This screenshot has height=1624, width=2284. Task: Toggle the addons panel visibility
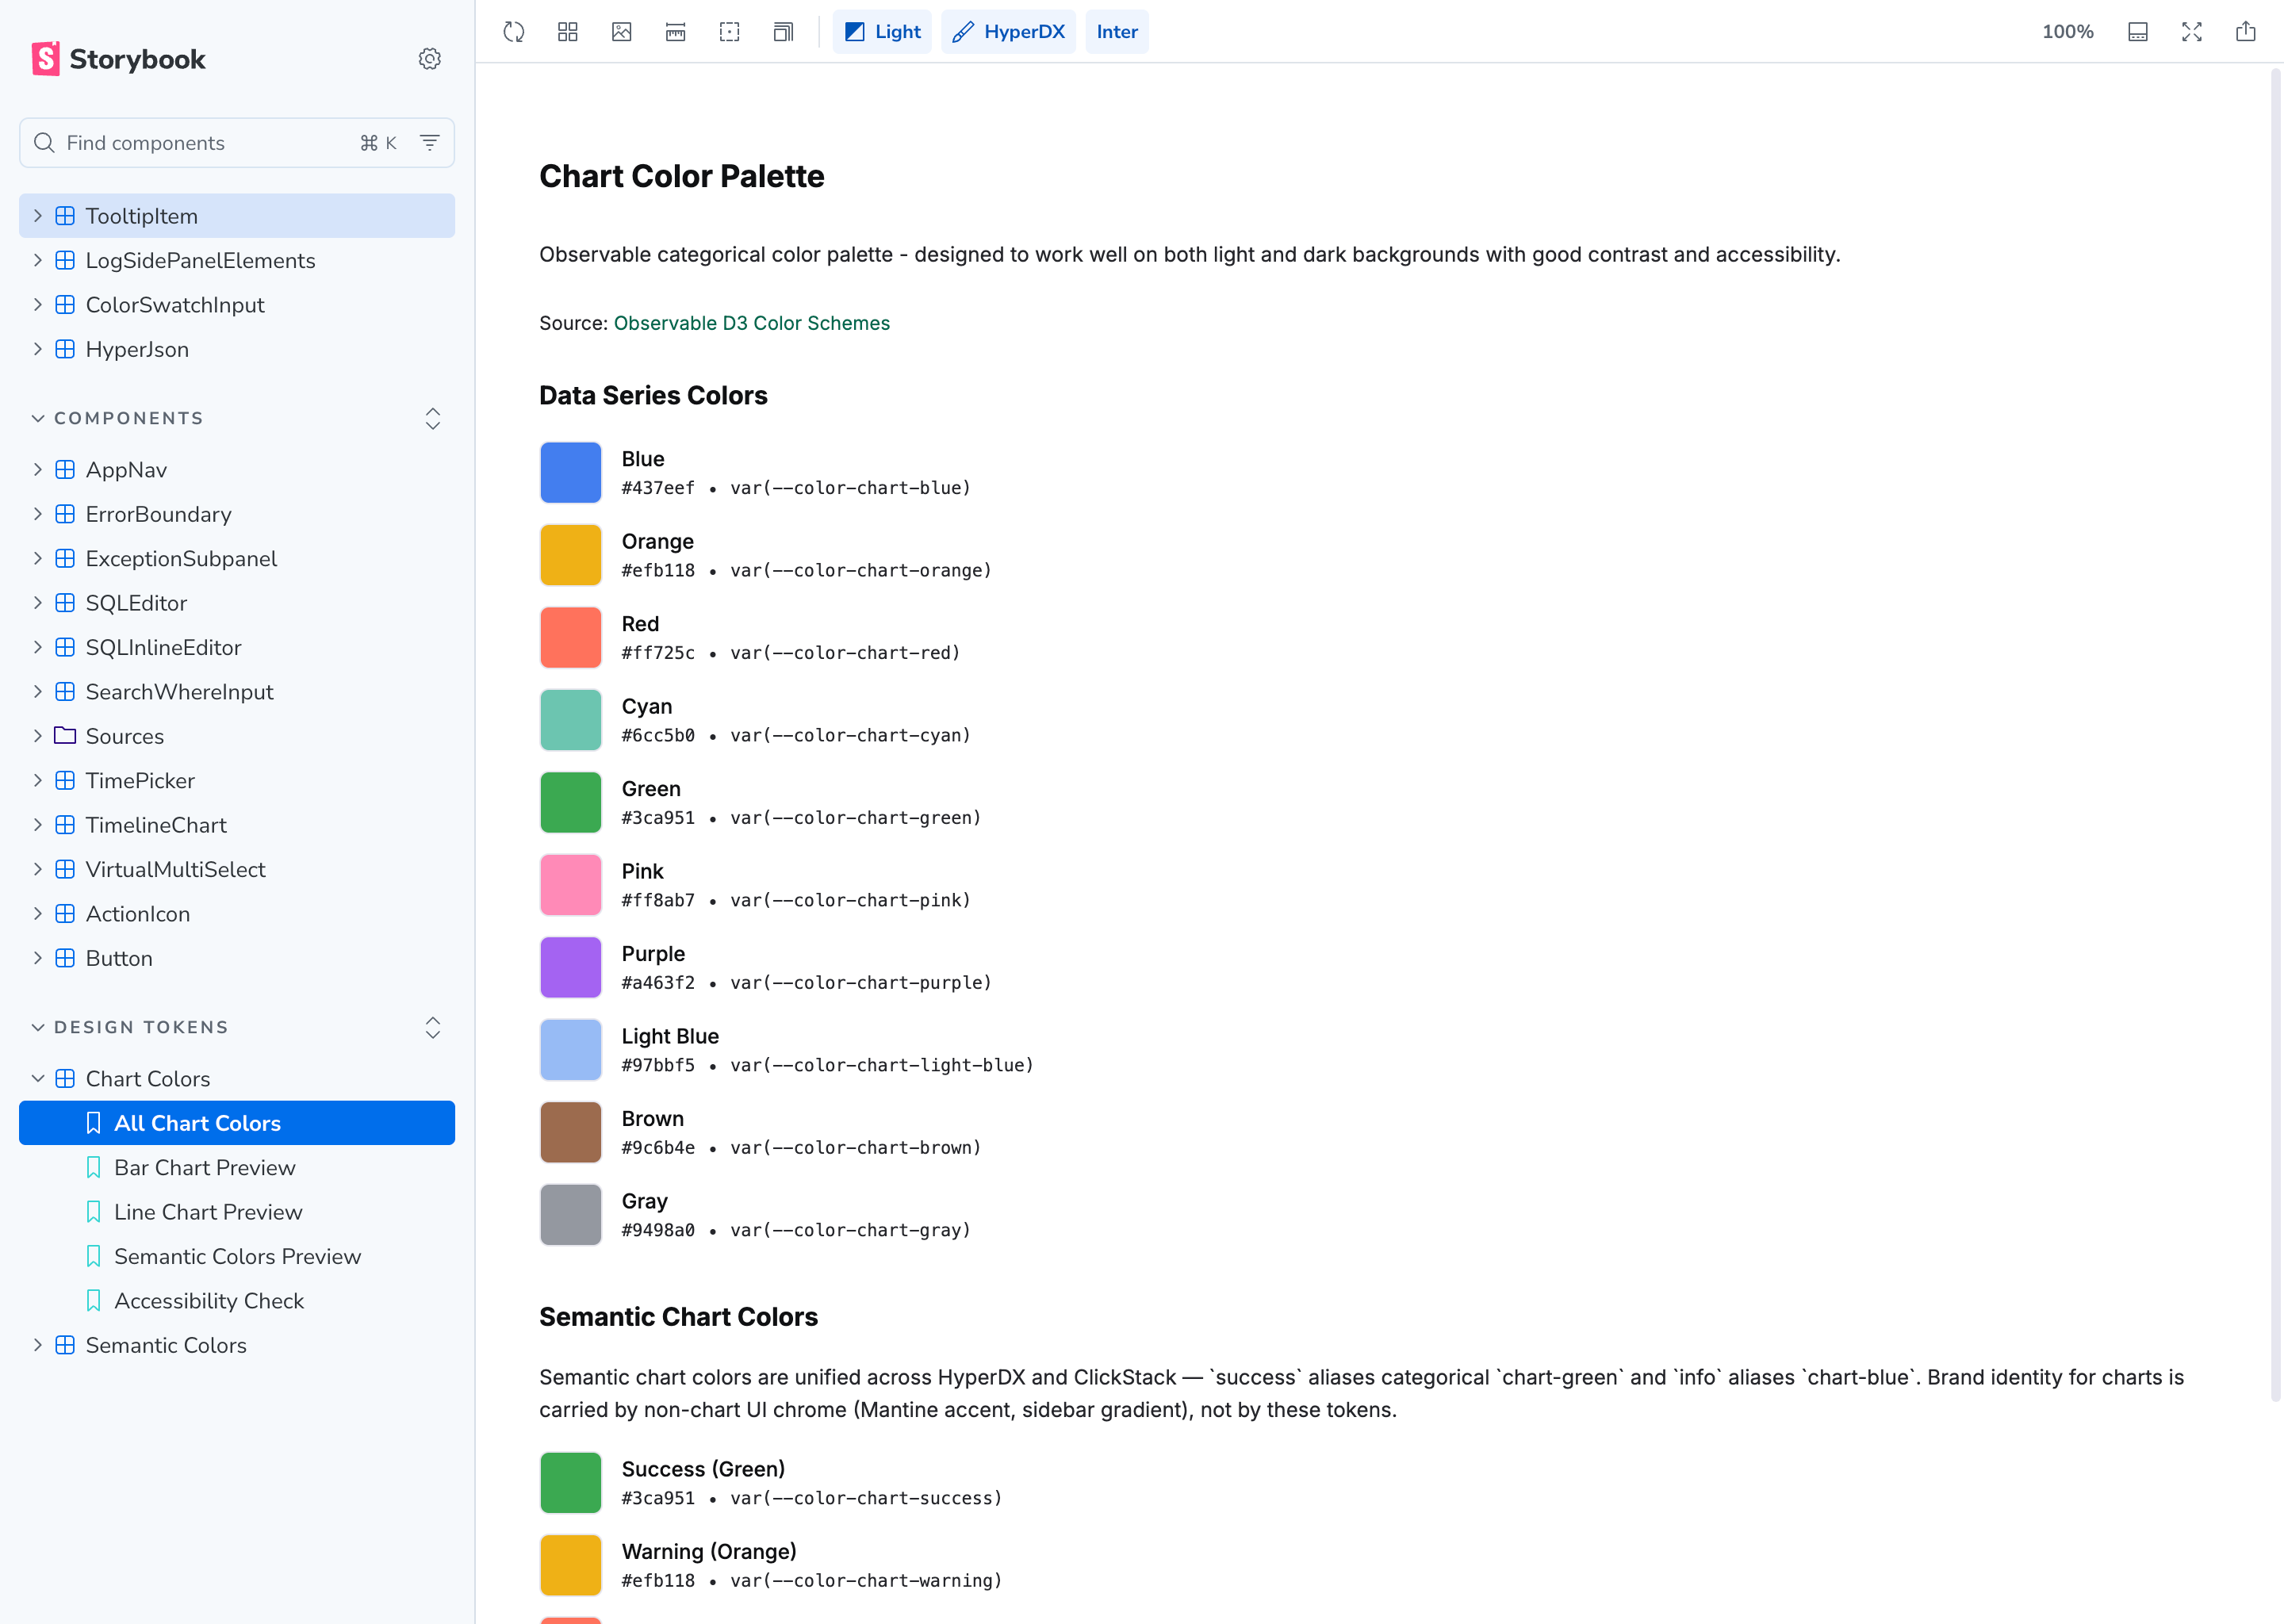(x=2138, y=32)
